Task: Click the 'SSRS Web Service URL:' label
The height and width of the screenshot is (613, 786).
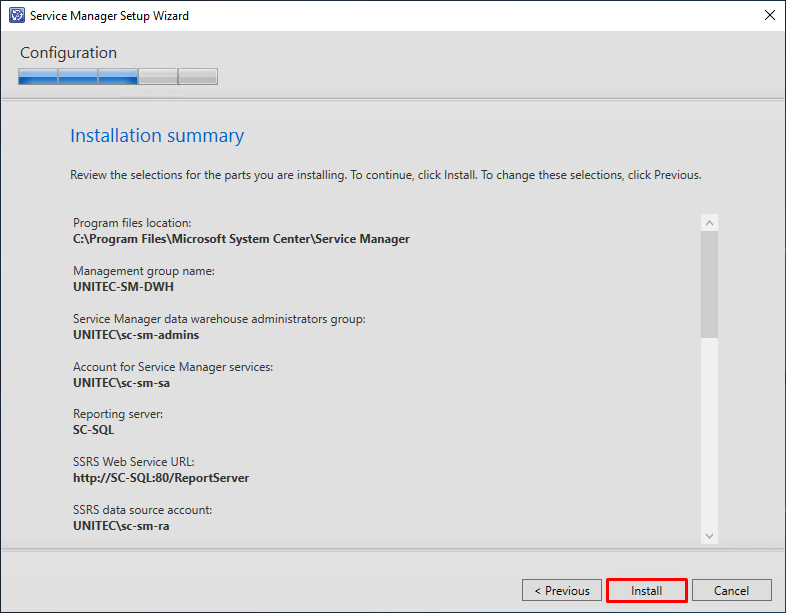Action: (133, 462)
